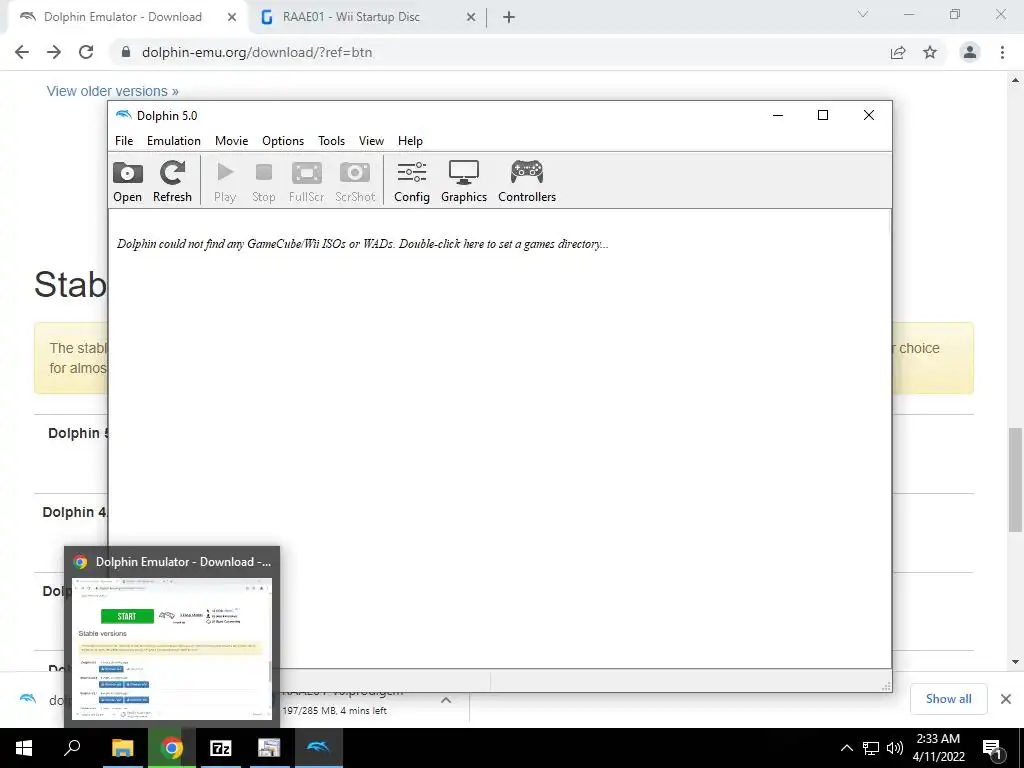The height and width of the screenshot is (768, 1024).
Task: Click the volume icon in system tray
Action: (x=895, y=748)
